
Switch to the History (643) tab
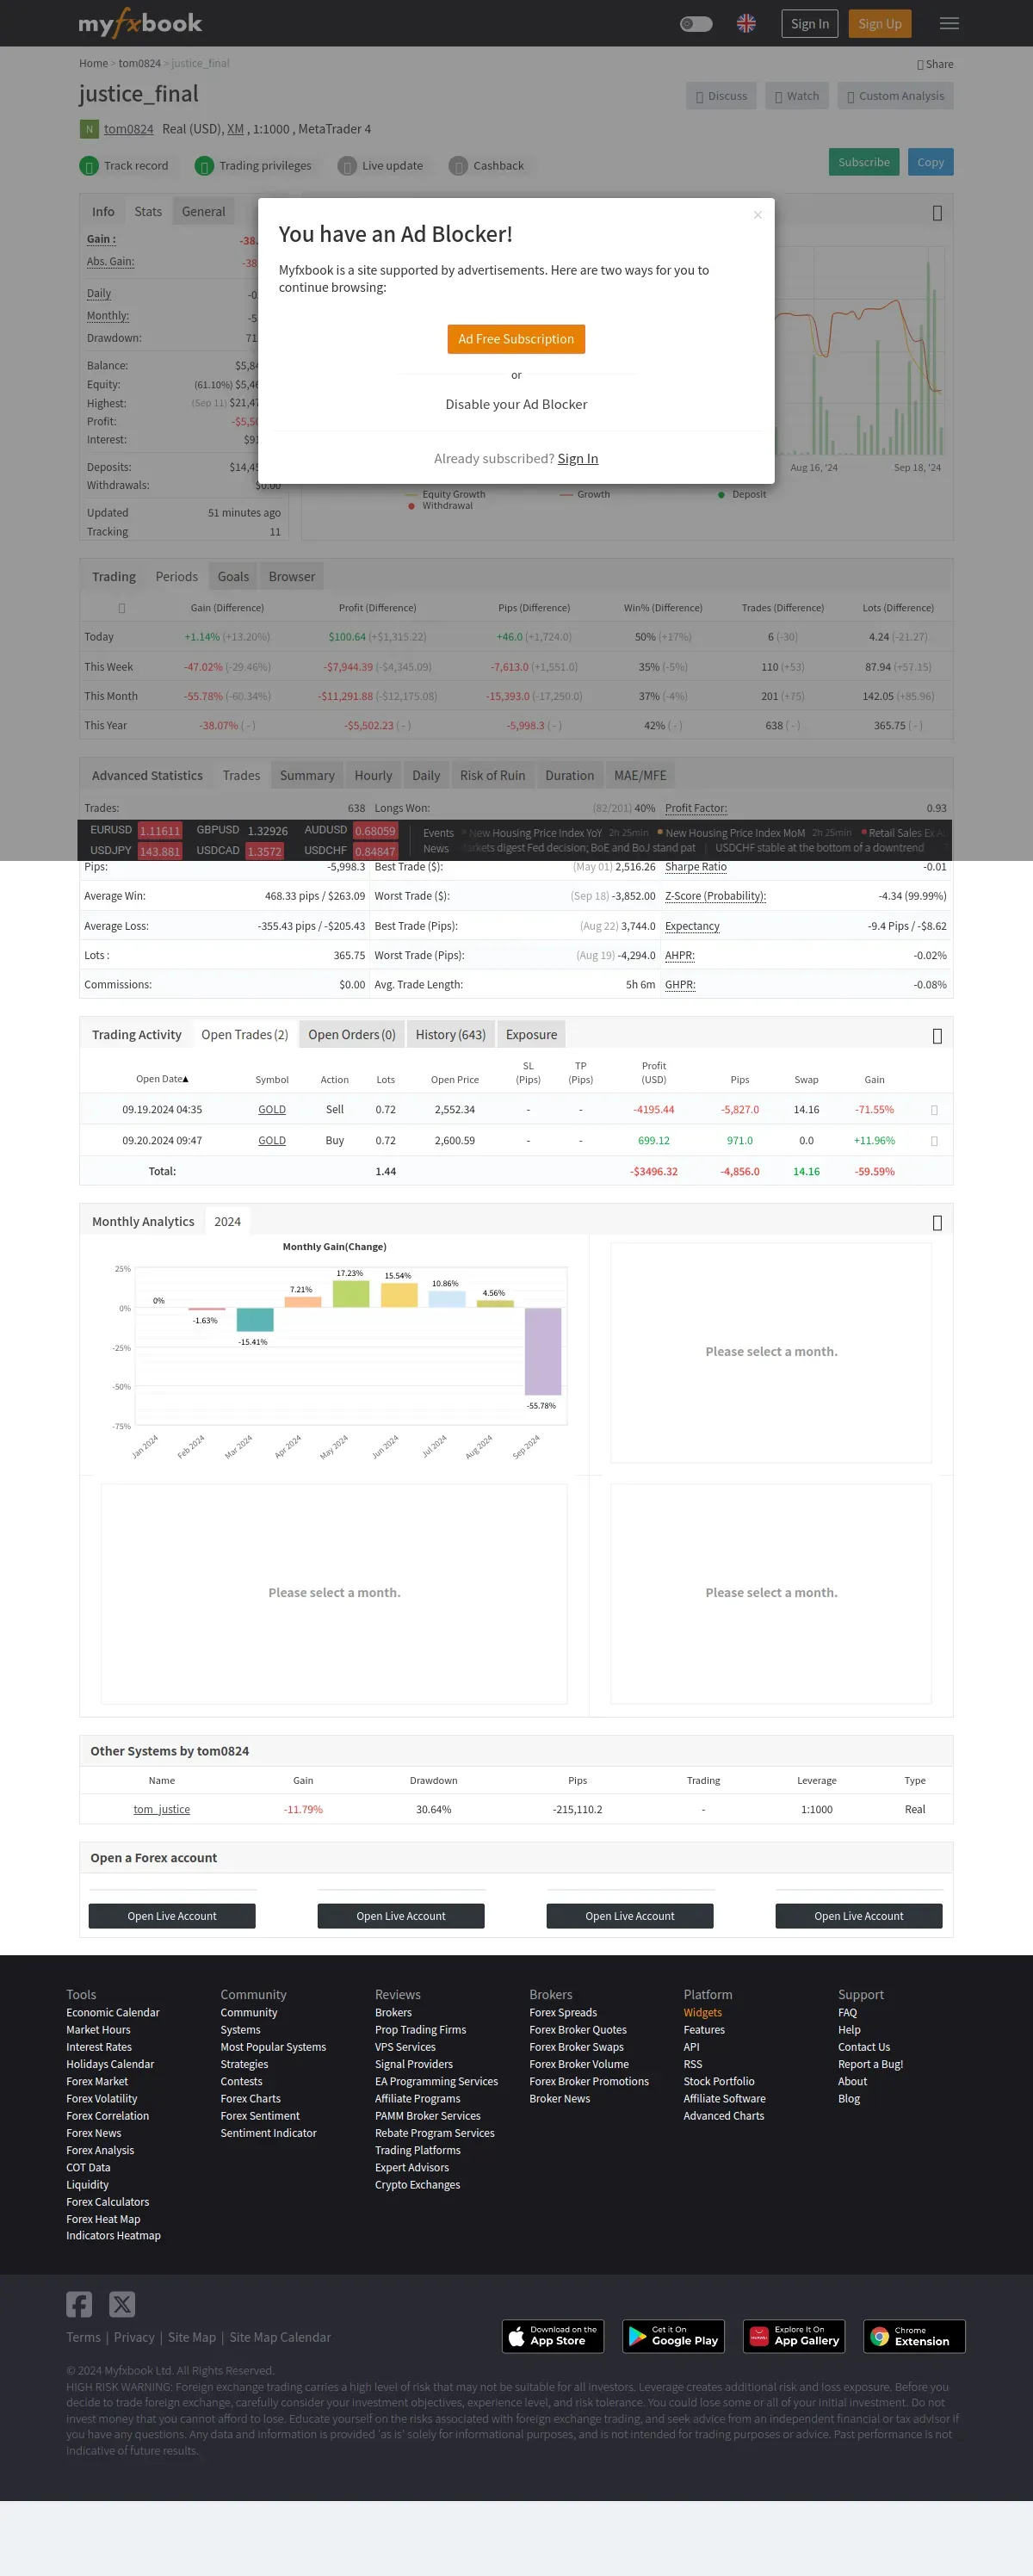[450, 1034]
